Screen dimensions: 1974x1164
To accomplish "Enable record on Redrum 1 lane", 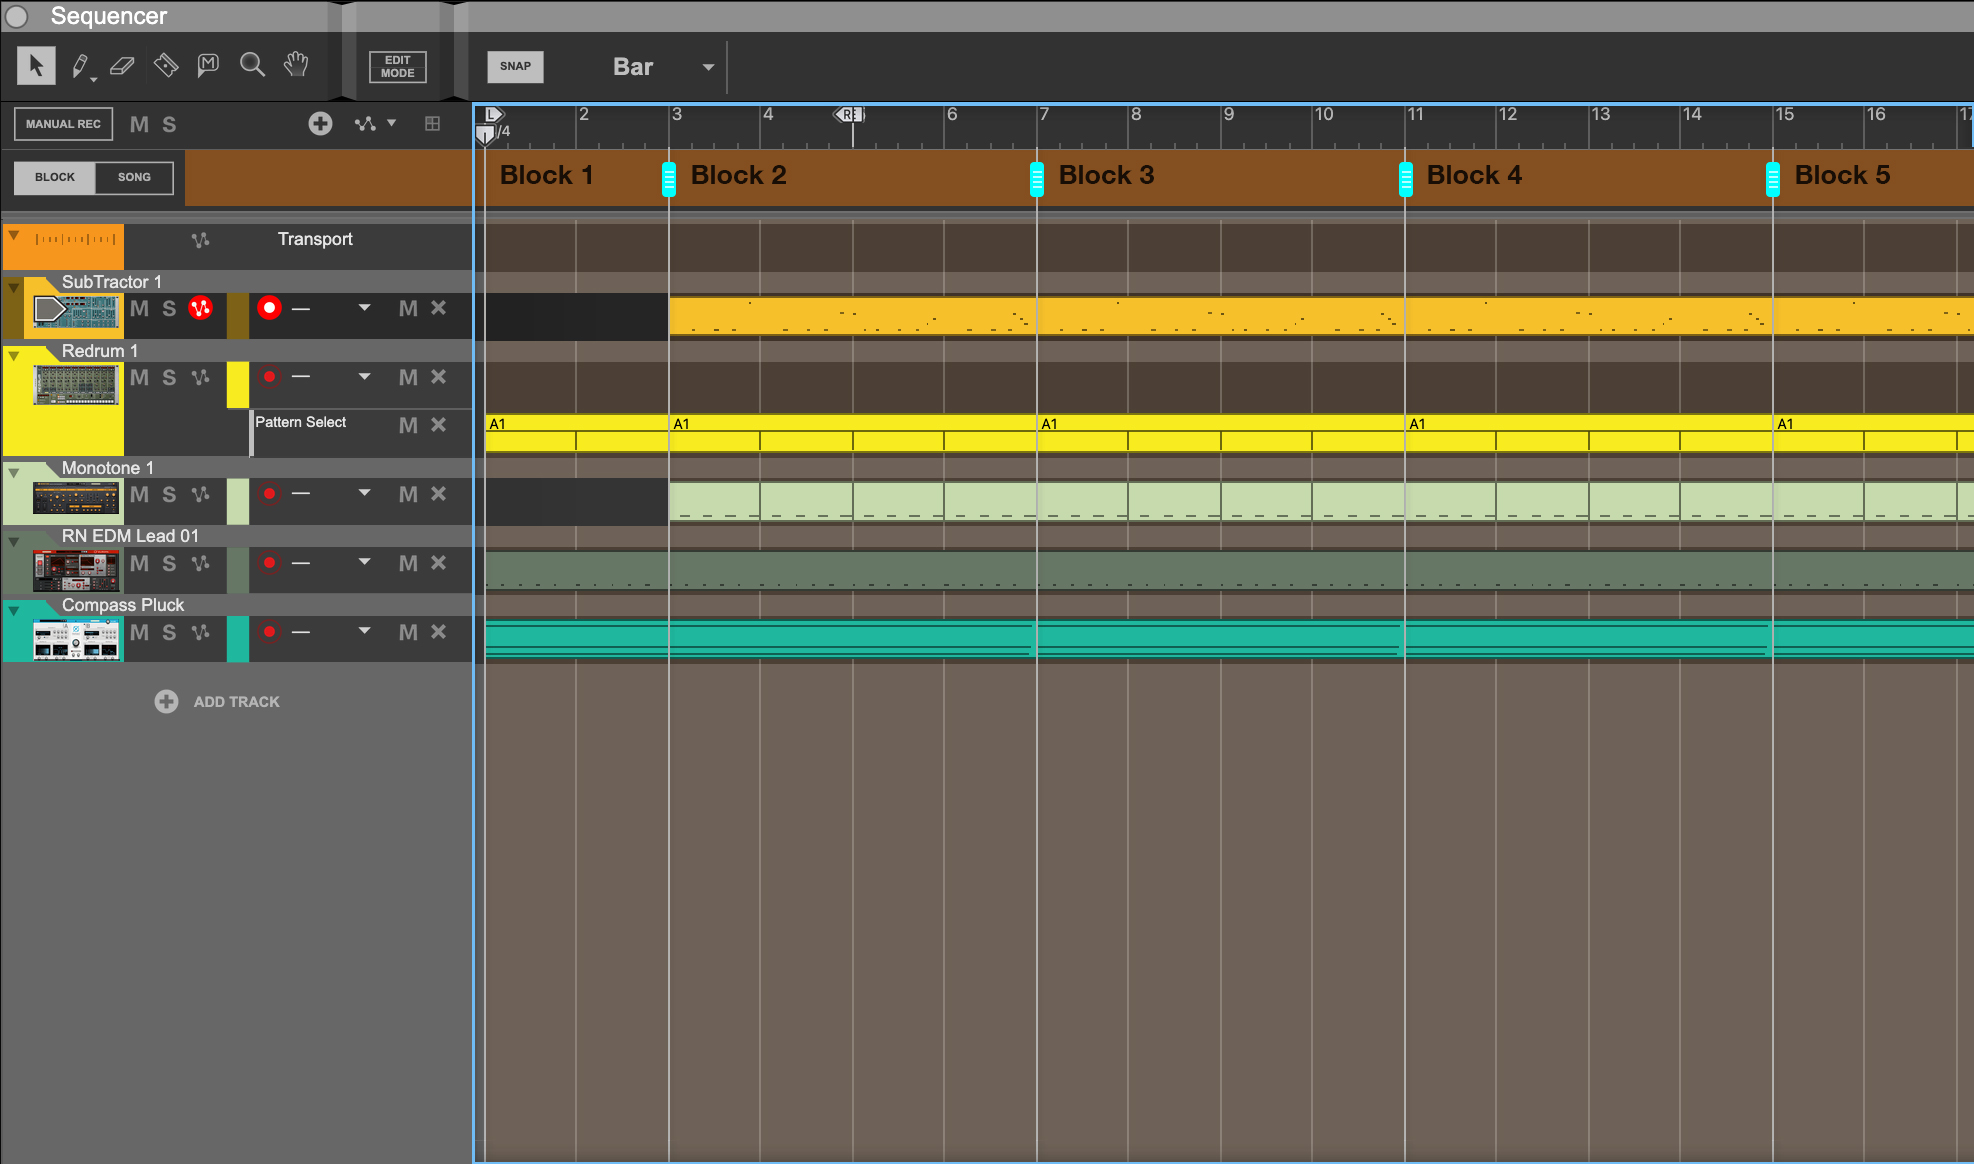I will point(269,377).
